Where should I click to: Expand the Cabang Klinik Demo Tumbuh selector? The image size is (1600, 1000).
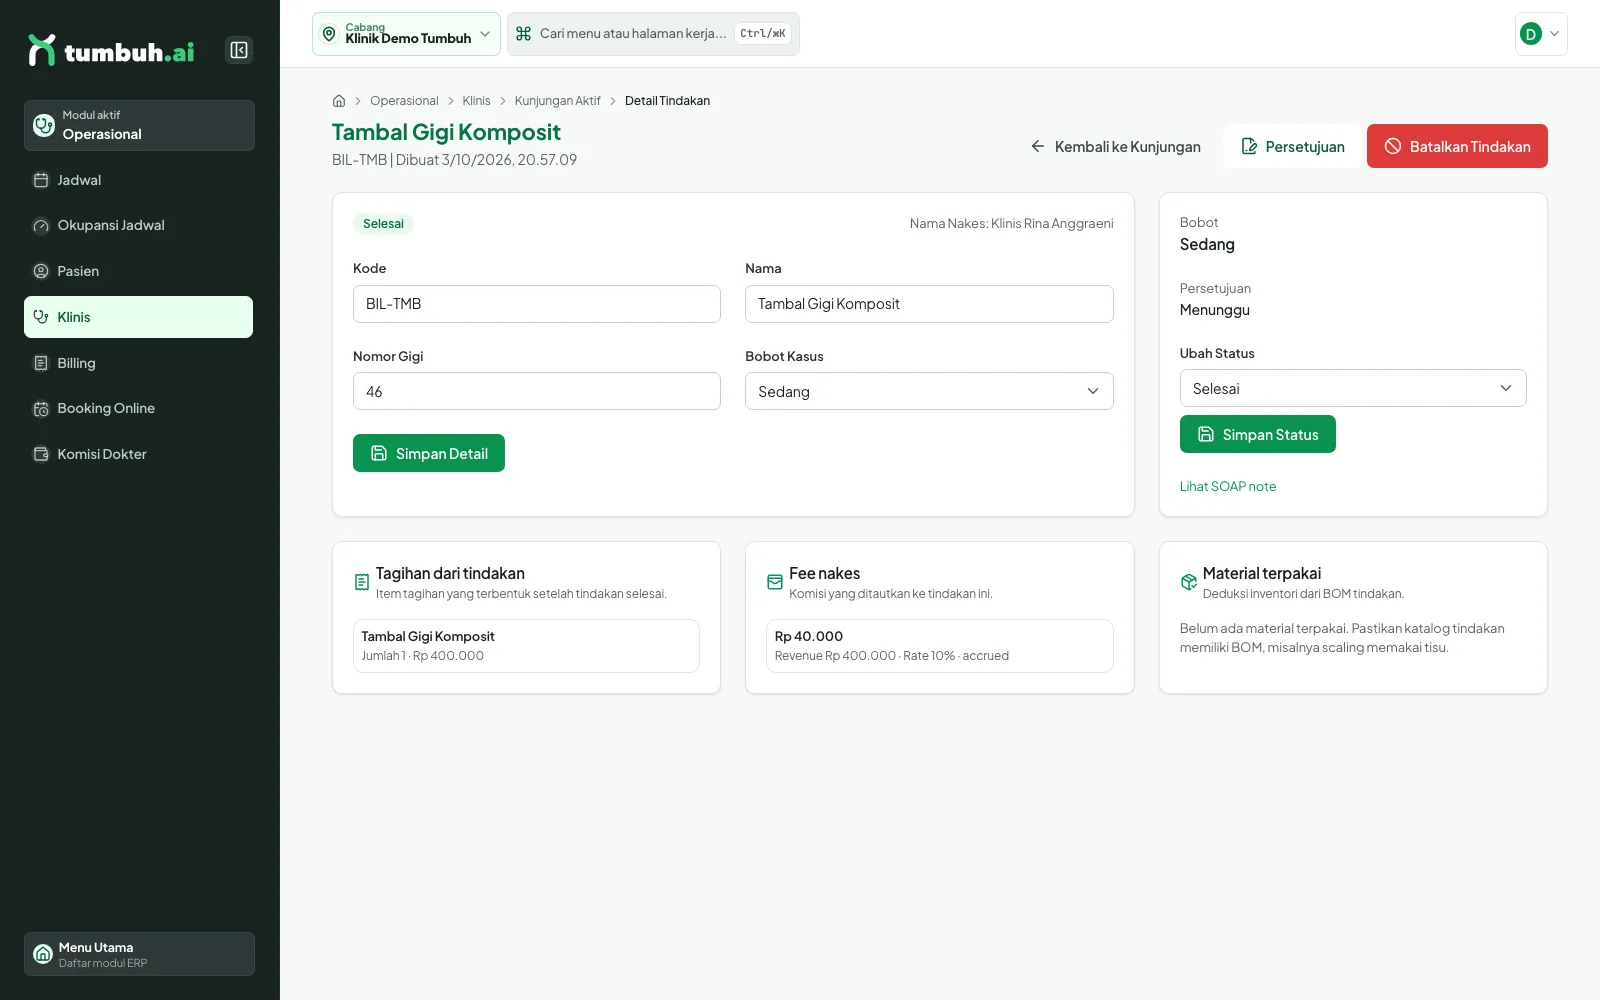tap(406, 34)
